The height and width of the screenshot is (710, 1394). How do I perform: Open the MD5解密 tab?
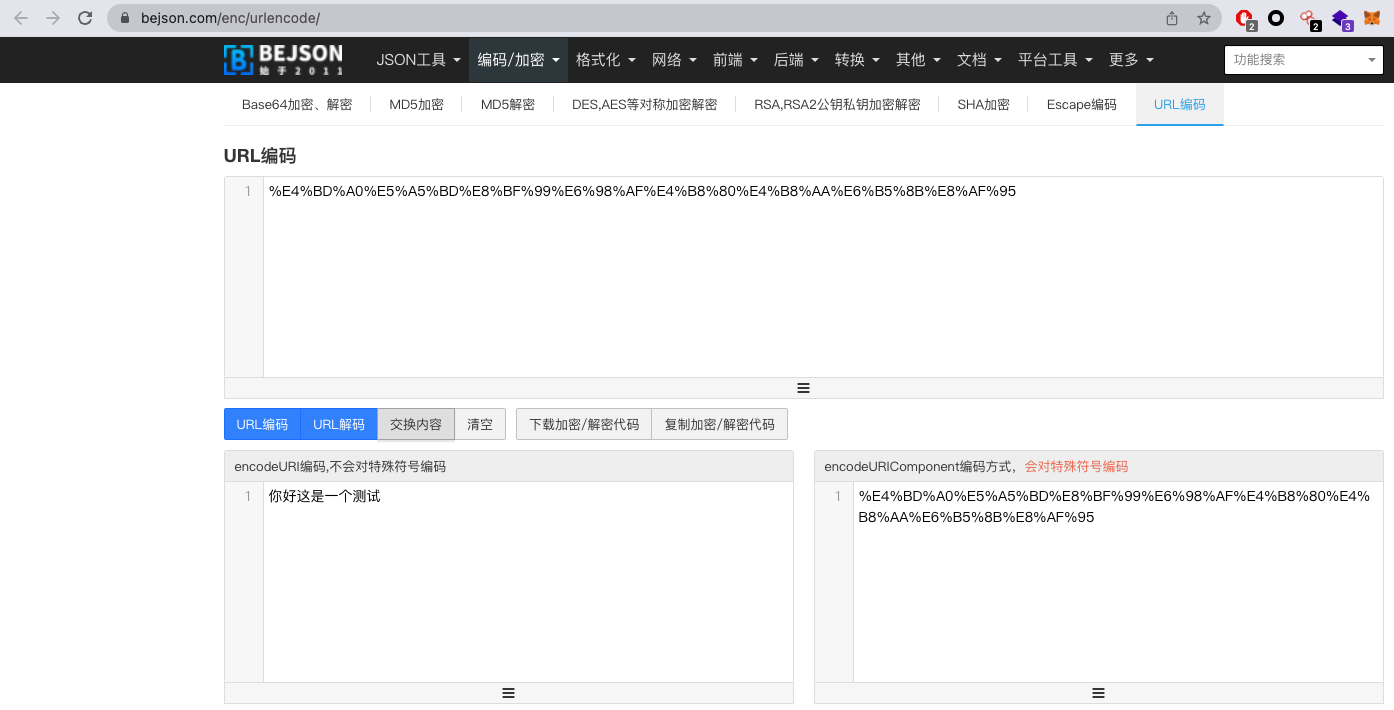pyautogui.click(x=507, y=104)
